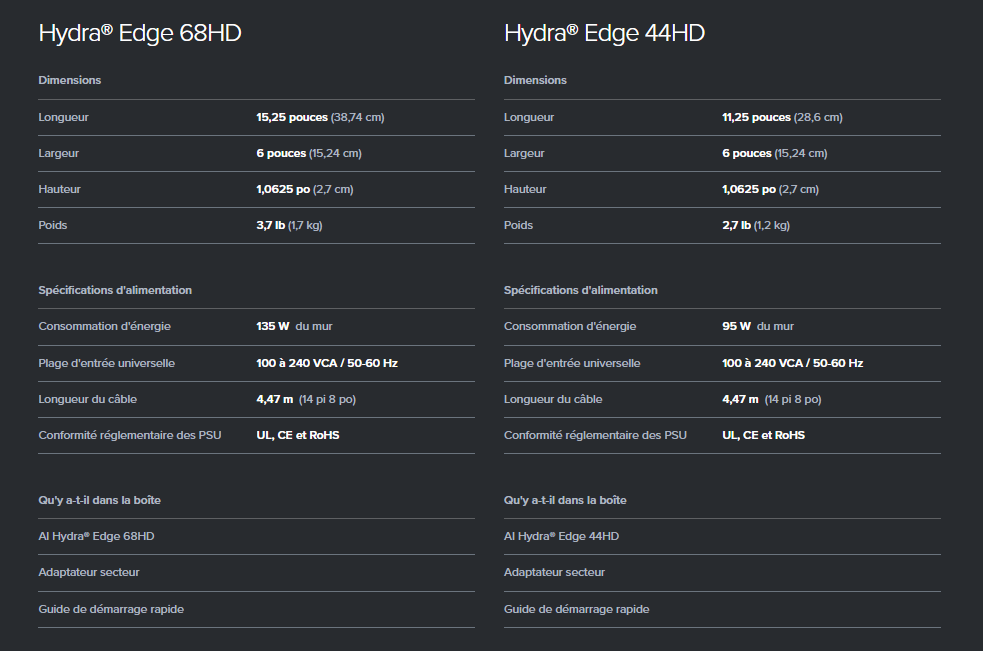
Task: Select the 44HD height "1,0625 po (2,7 cm)"
Action: [770, 189]
